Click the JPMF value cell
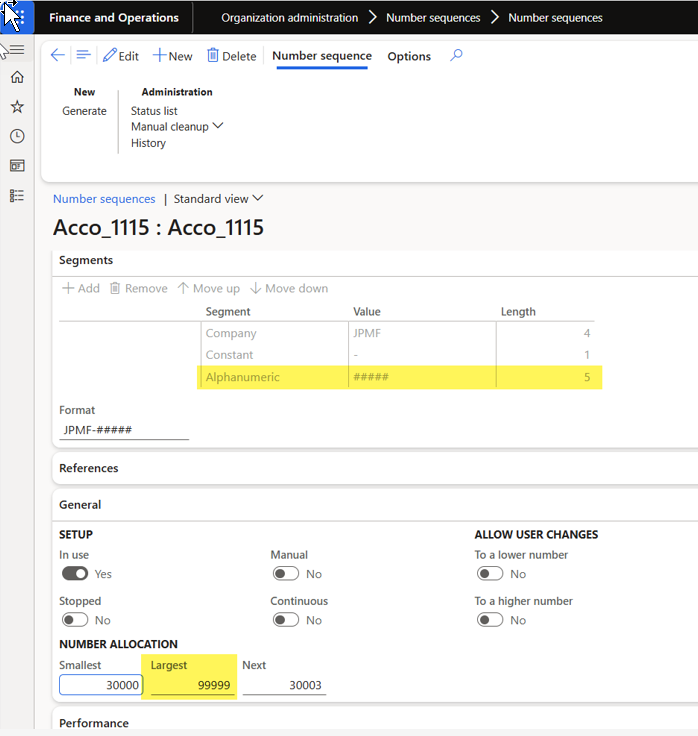The height and width of the screenshot is (736, 698). pyautogui.click(x=422, y=333)
